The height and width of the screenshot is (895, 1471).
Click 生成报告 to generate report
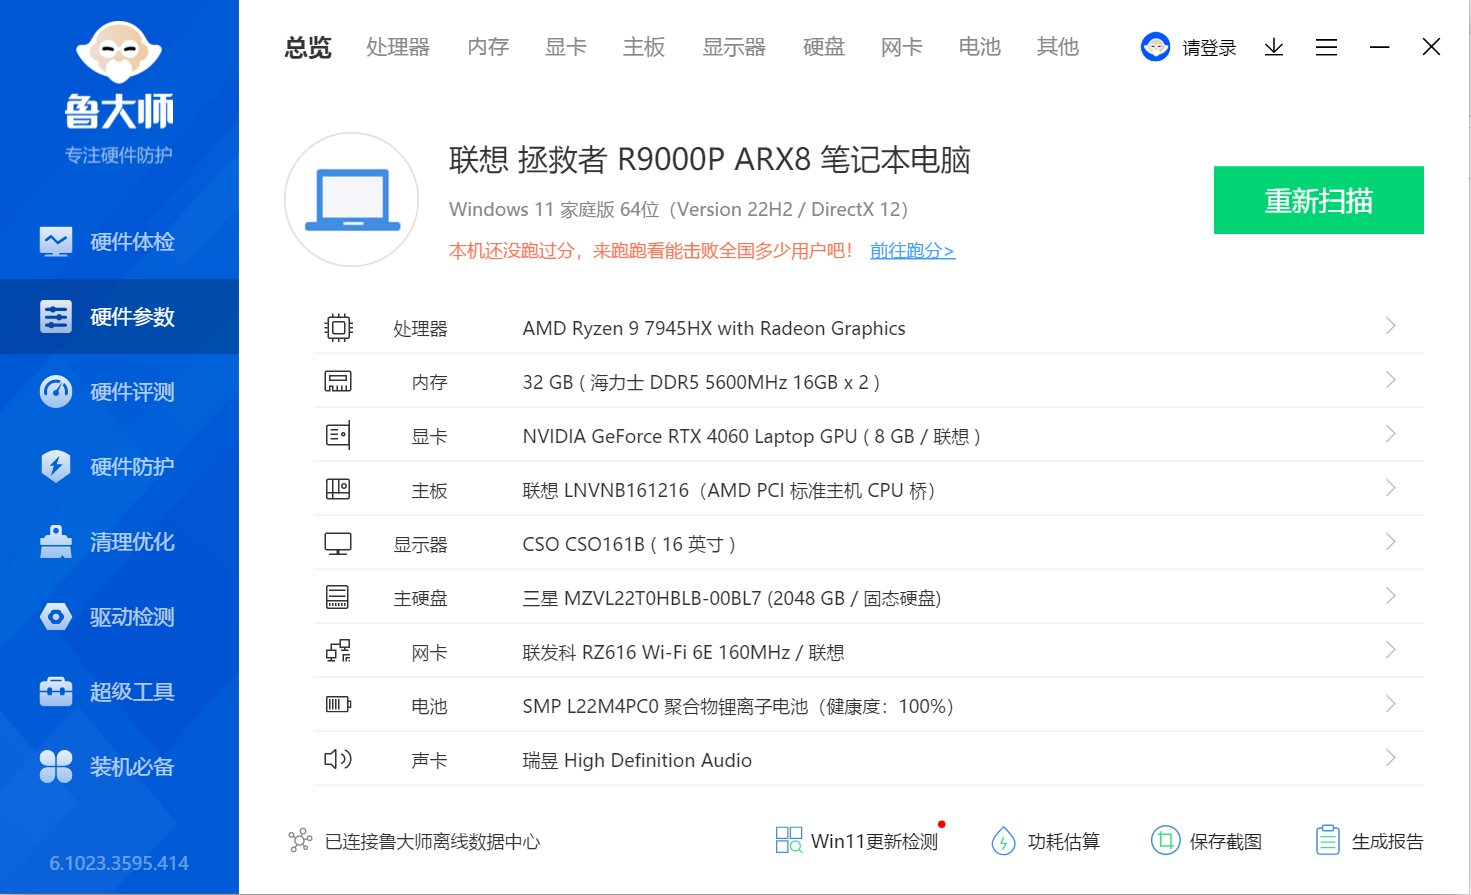[x=1369, y=841]
